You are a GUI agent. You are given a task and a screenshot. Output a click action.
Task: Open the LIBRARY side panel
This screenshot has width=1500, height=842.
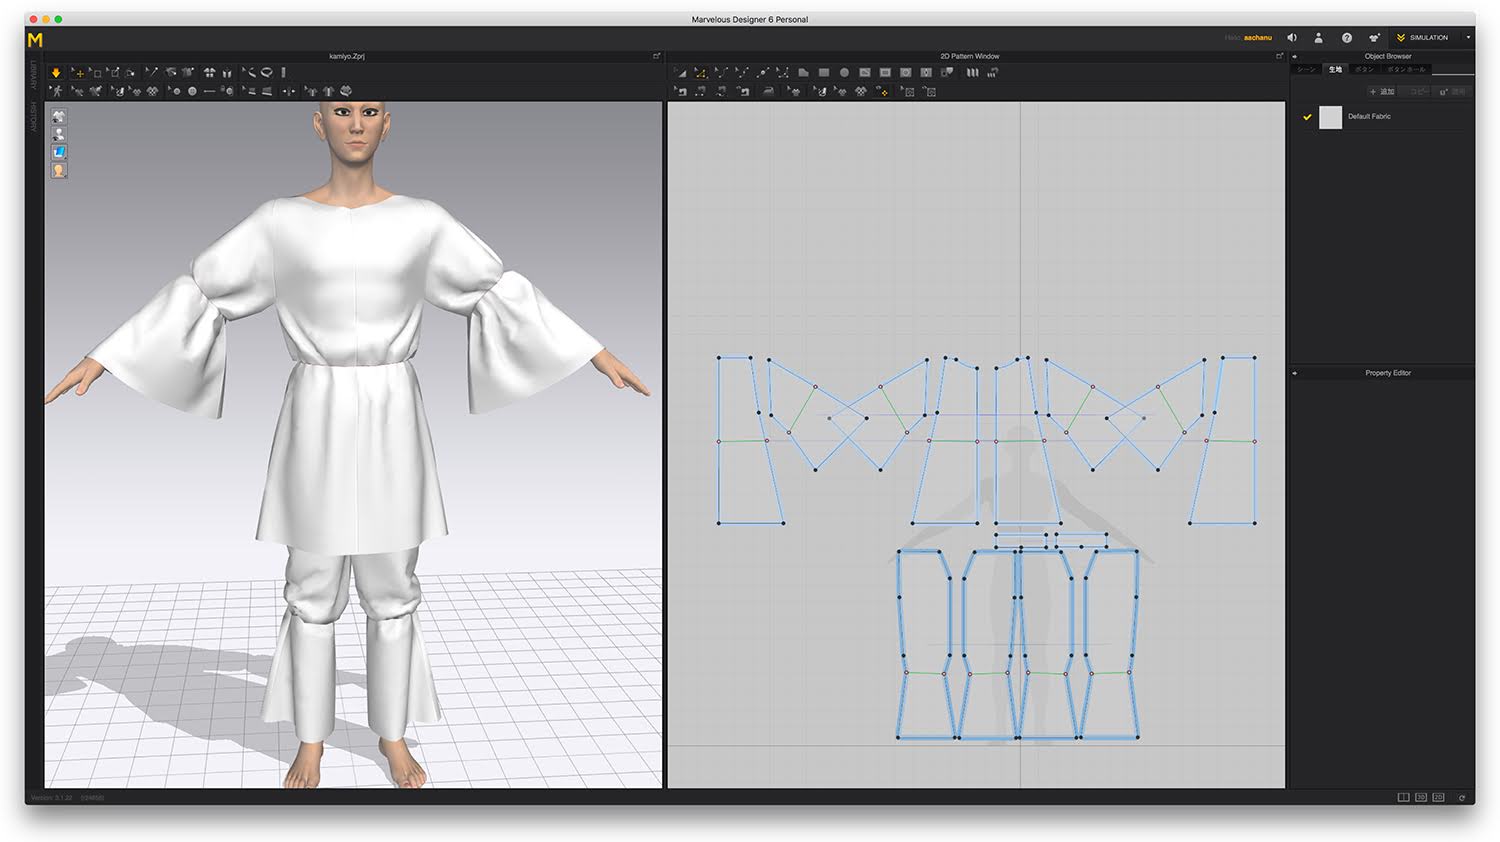coord(33,76)
